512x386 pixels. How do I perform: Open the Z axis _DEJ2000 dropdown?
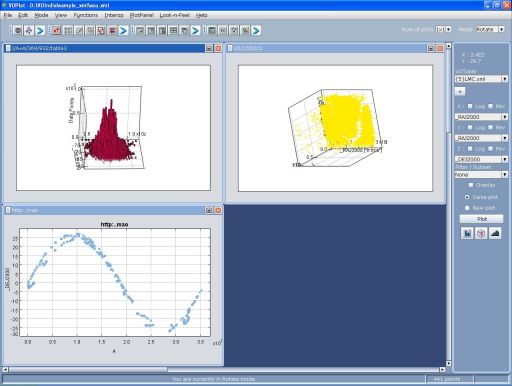(481, 159)
